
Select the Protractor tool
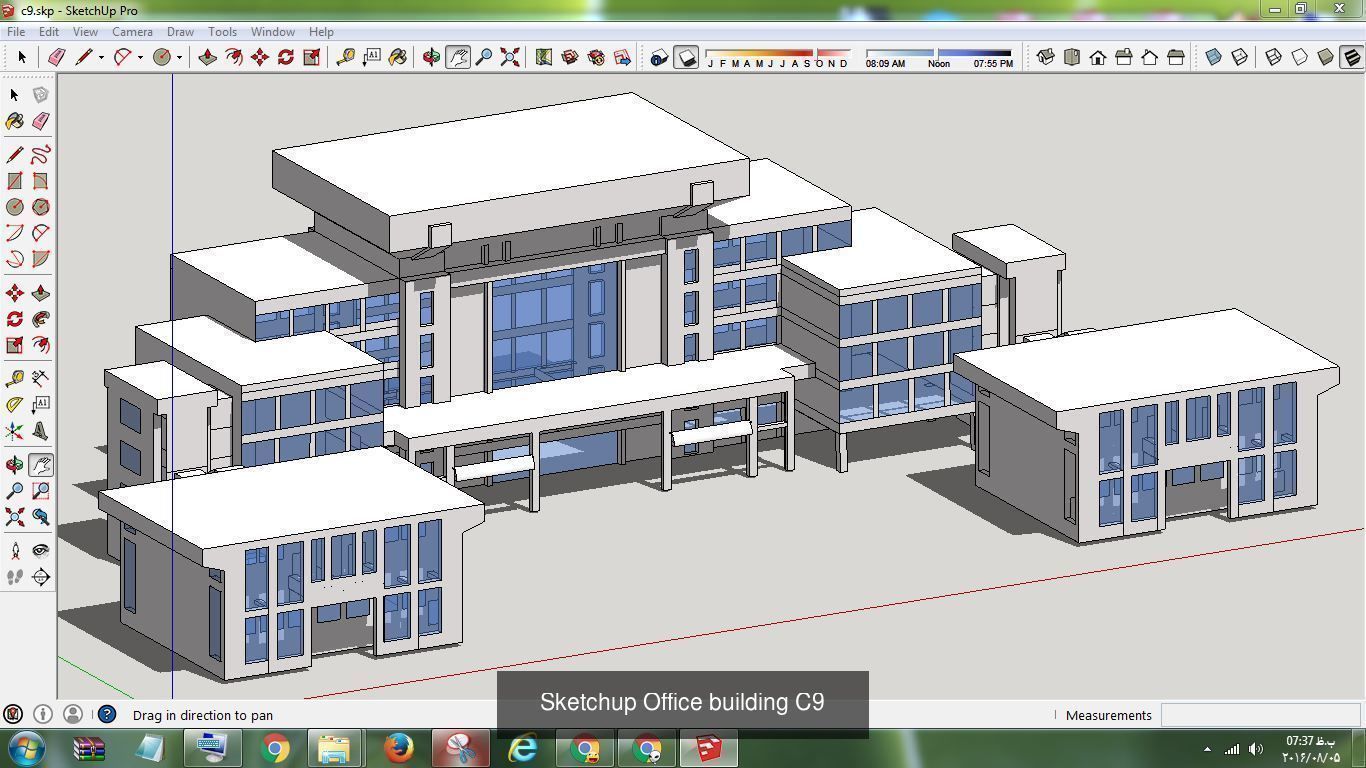pos(14,404)
